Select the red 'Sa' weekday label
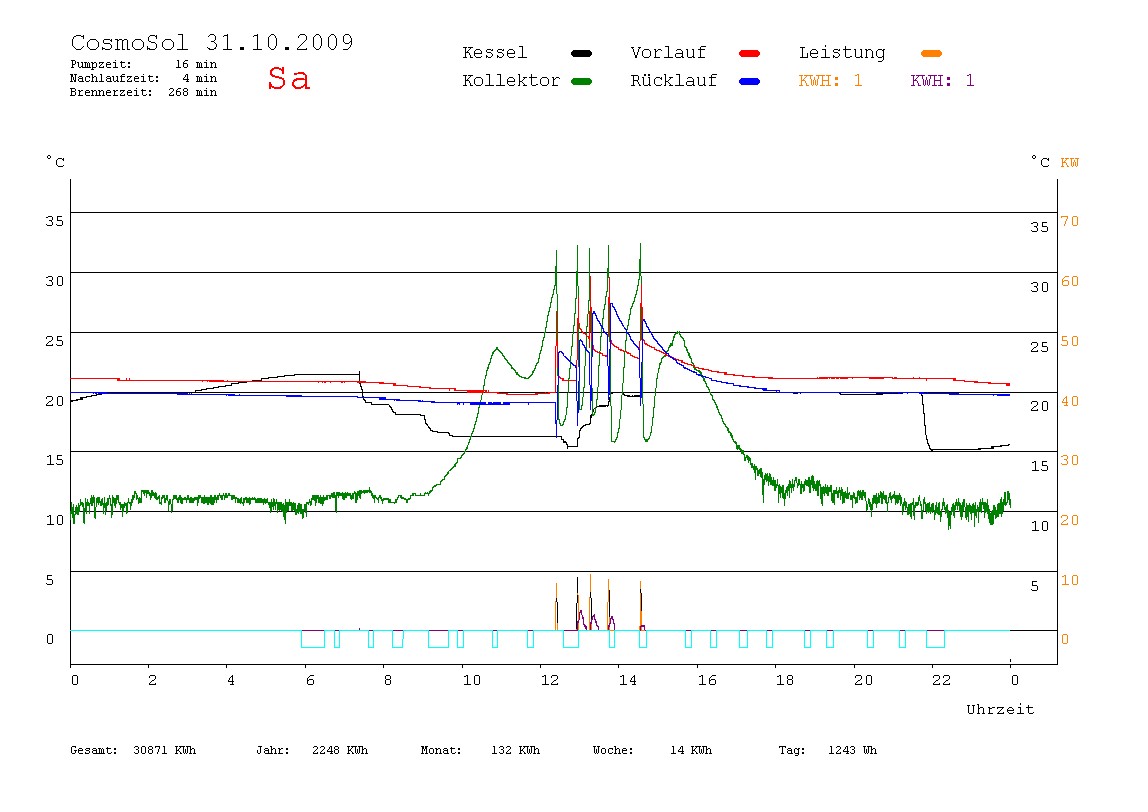 [x=288, y=78]
